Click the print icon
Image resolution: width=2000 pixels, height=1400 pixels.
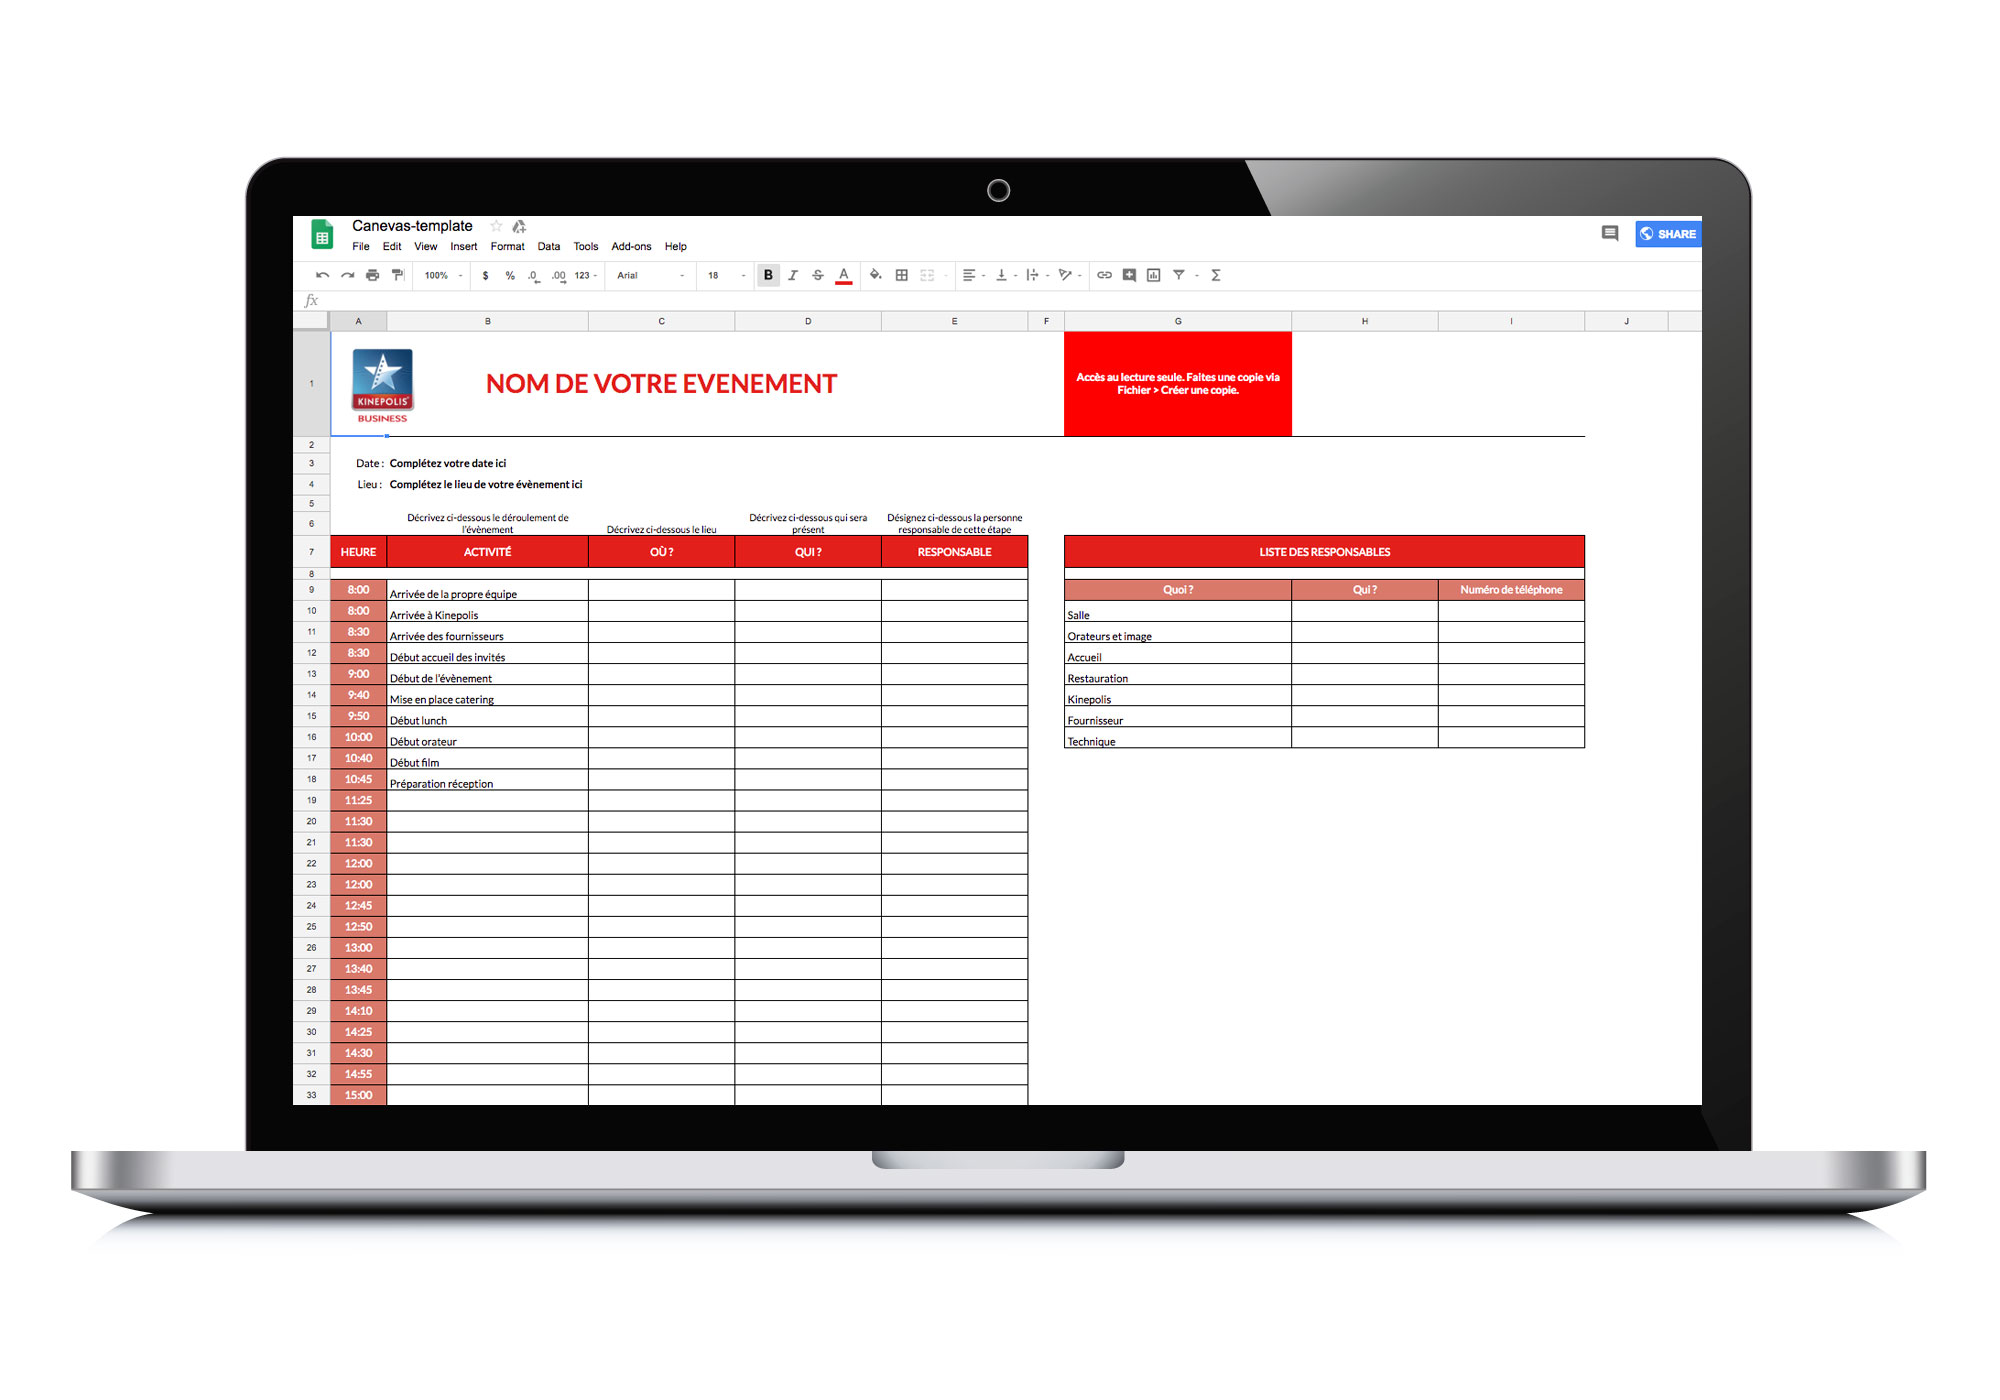[372, 275]
